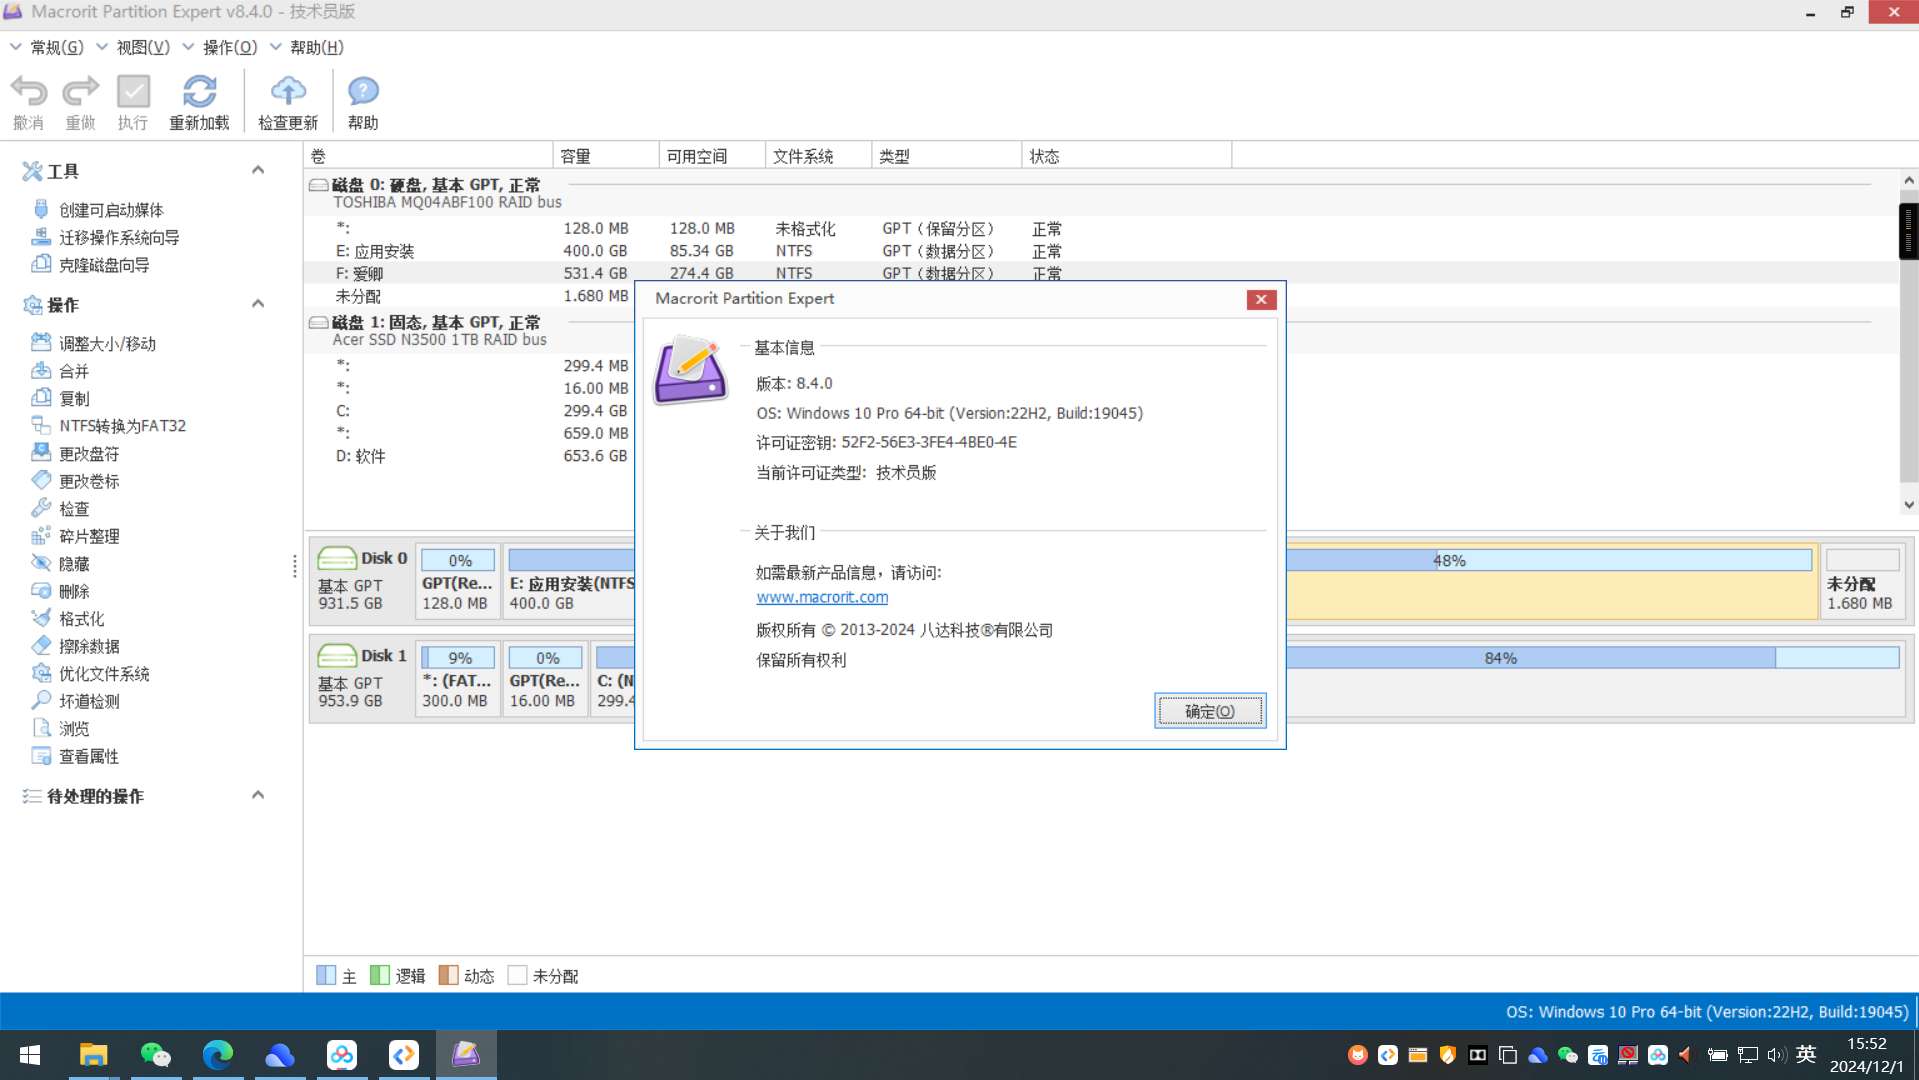Select NTFS转换为FAT32 operation
This screenshot has height=1080, width=1919.
click(x=108, y=426)
